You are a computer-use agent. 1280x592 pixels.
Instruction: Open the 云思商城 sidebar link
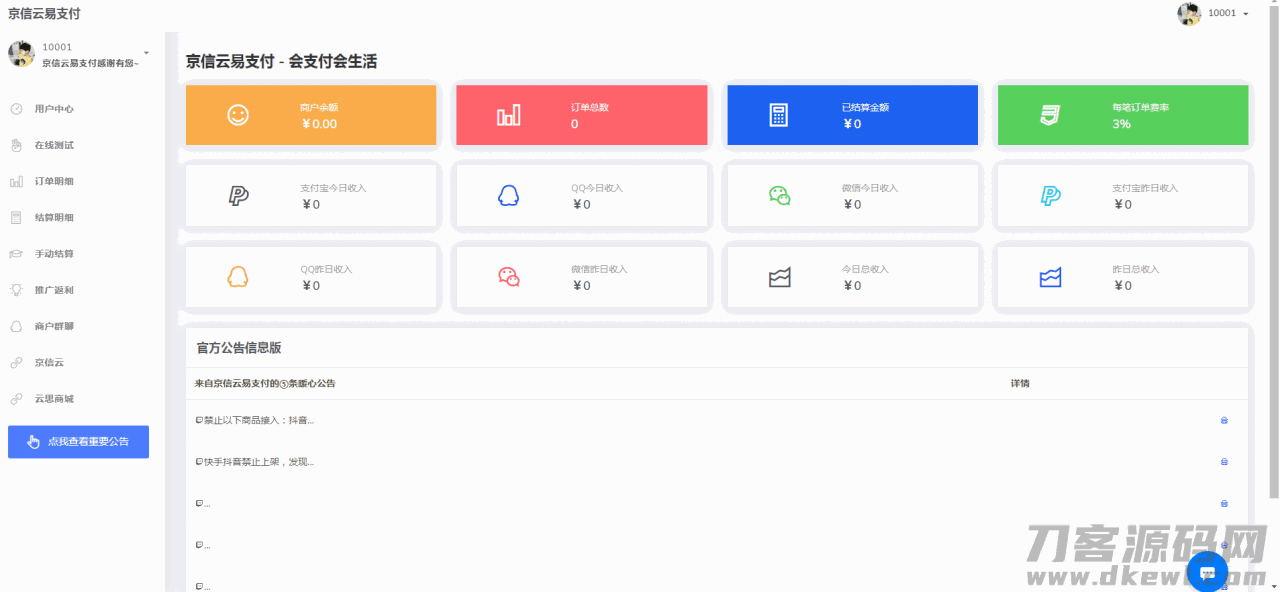tap(54, 399)
